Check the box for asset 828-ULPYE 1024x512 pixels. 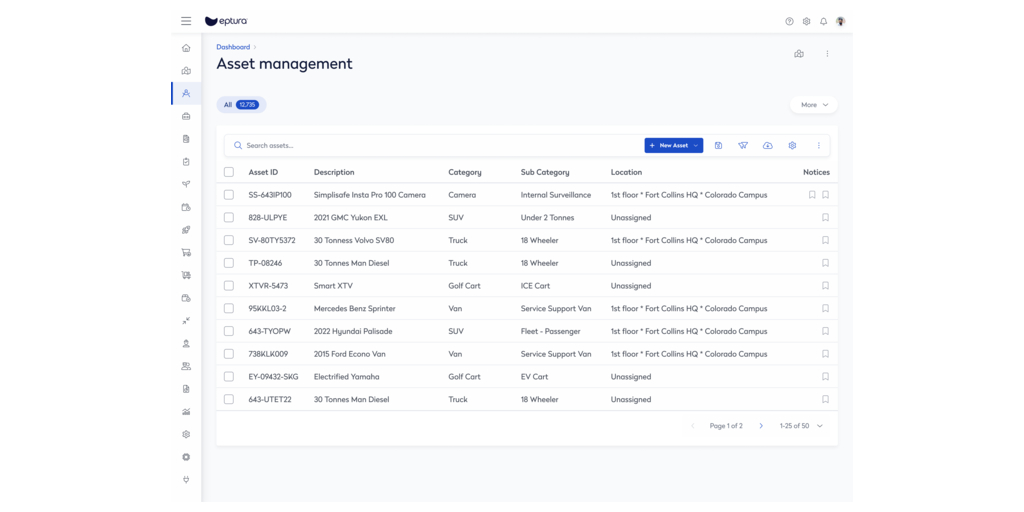coord(229,218)
